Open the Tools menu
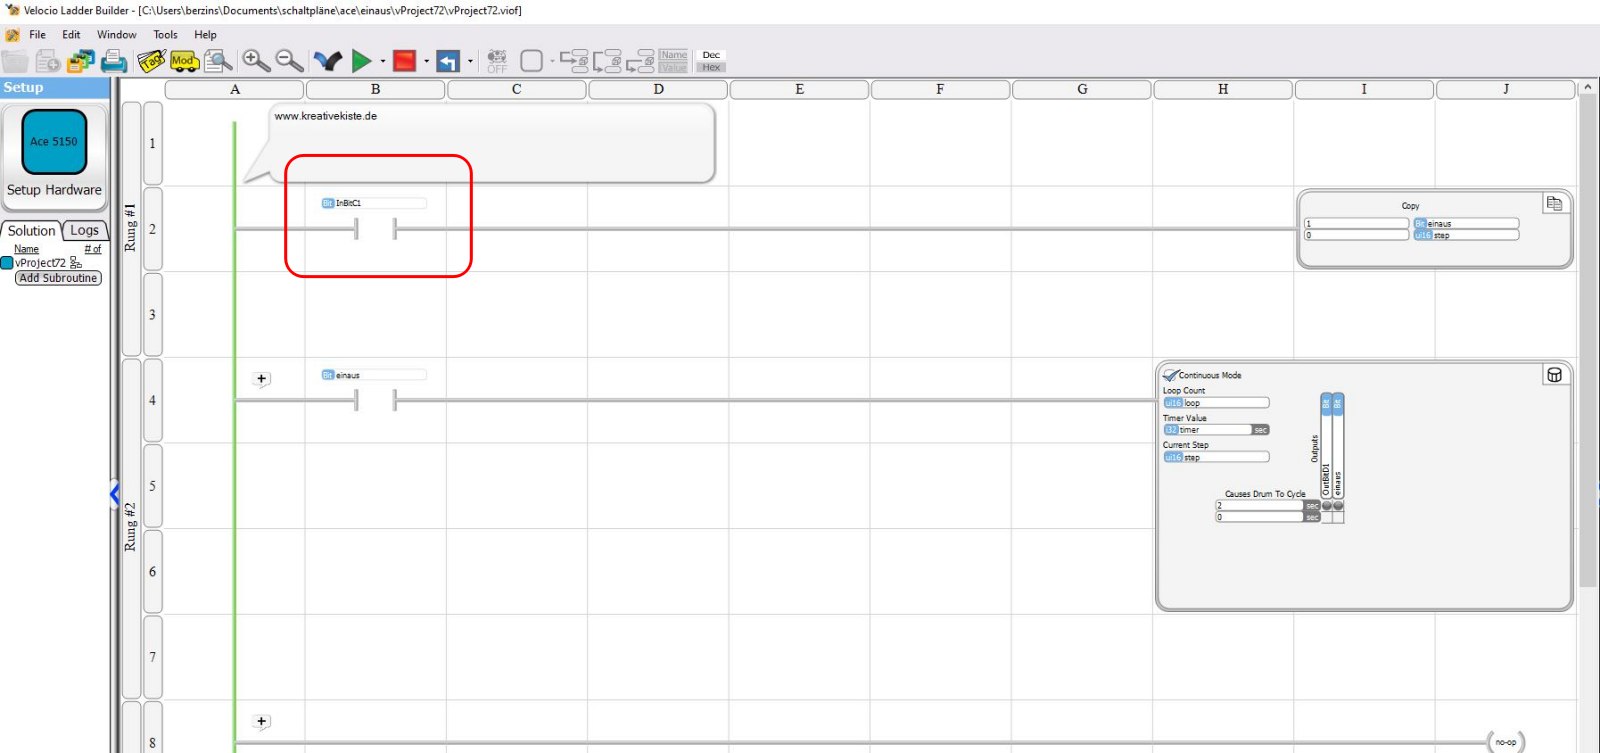Image resolution: width=1600 pixels, height=753 pixels. pos(165,35)
